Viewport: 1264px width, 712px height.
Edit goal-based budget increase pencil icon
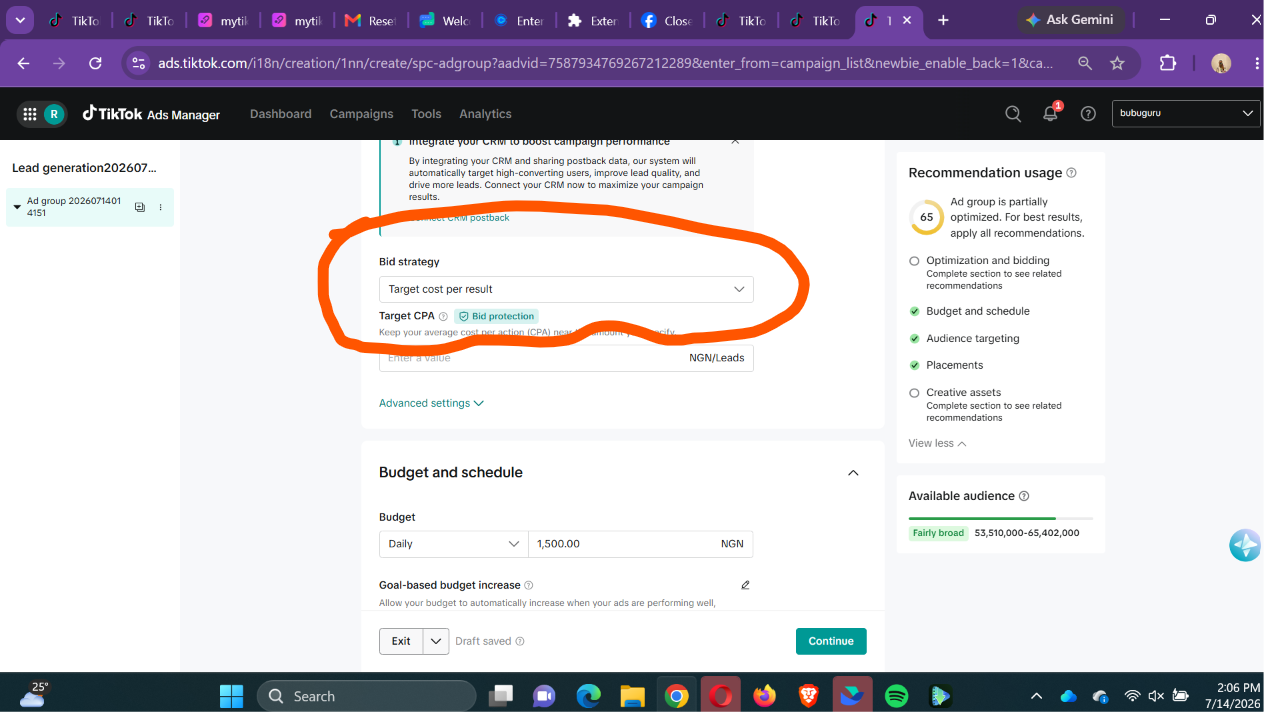tap(745, 585)
